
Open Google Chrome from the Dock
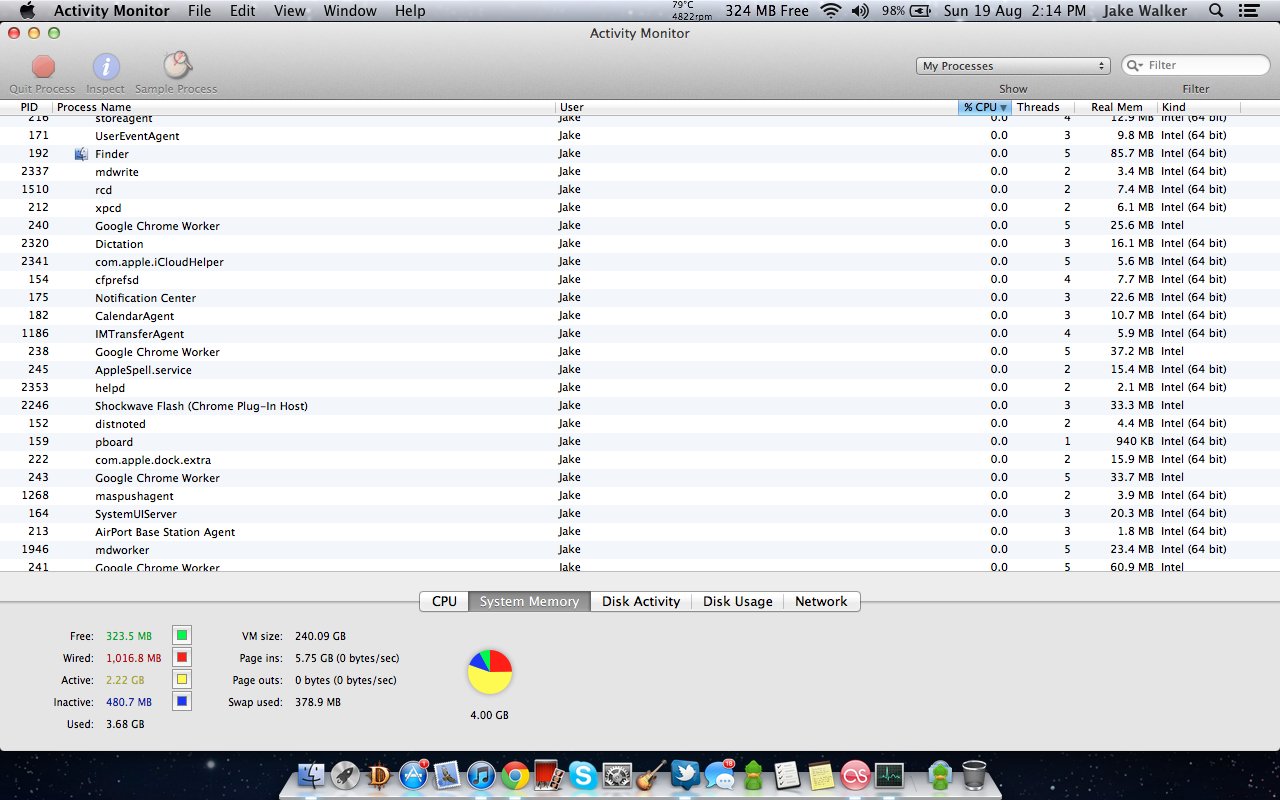(515, 774)
